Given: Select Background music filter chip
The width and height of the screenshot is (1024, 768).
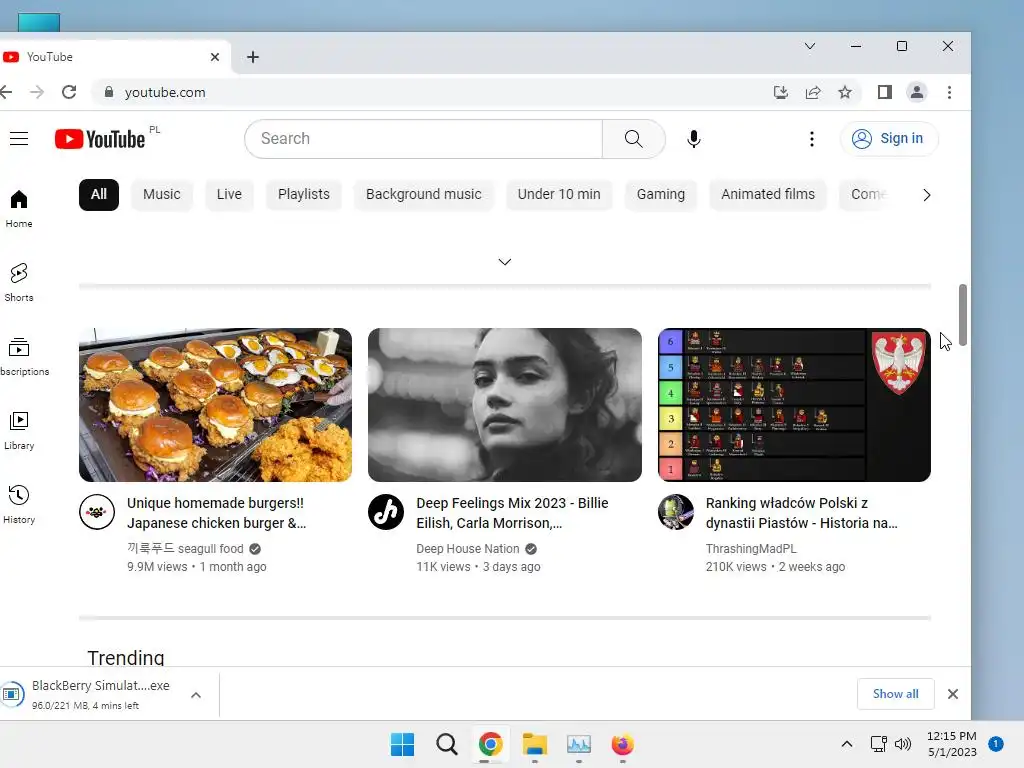Looking at the screenshot, I should pos(424,195).
